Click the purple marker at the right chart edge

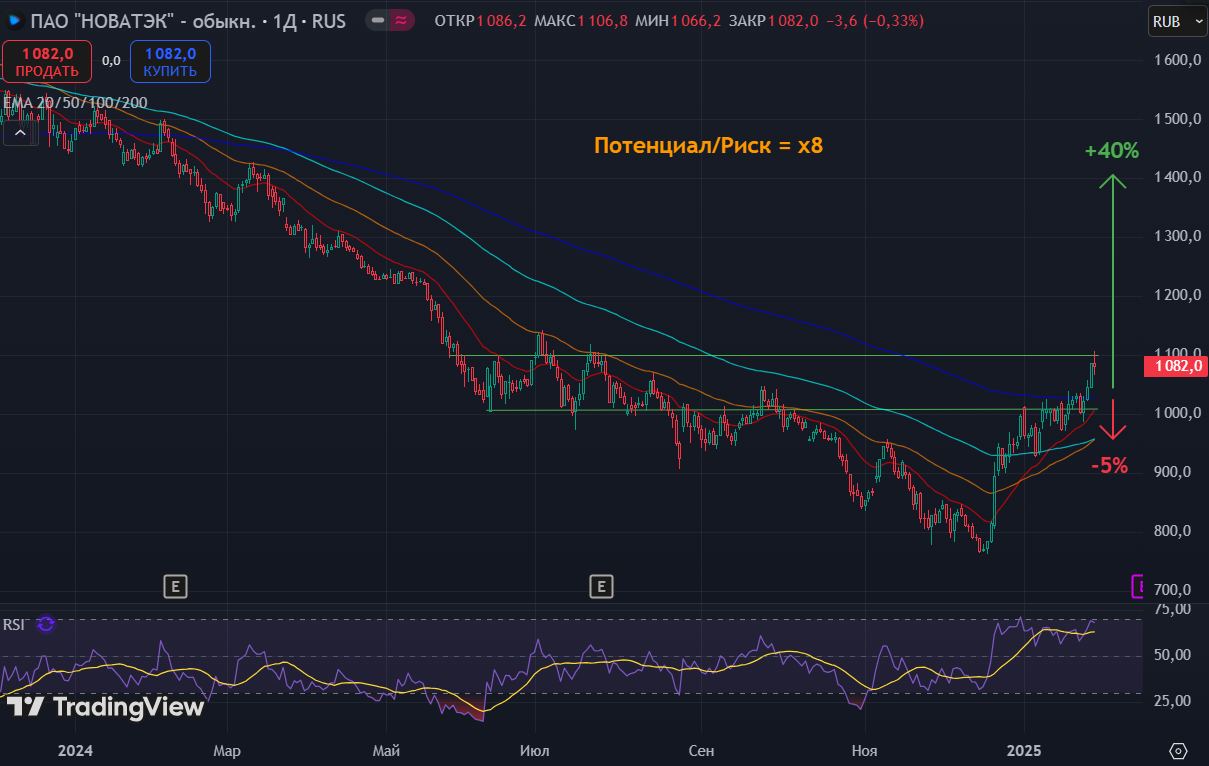(1138, 587)
